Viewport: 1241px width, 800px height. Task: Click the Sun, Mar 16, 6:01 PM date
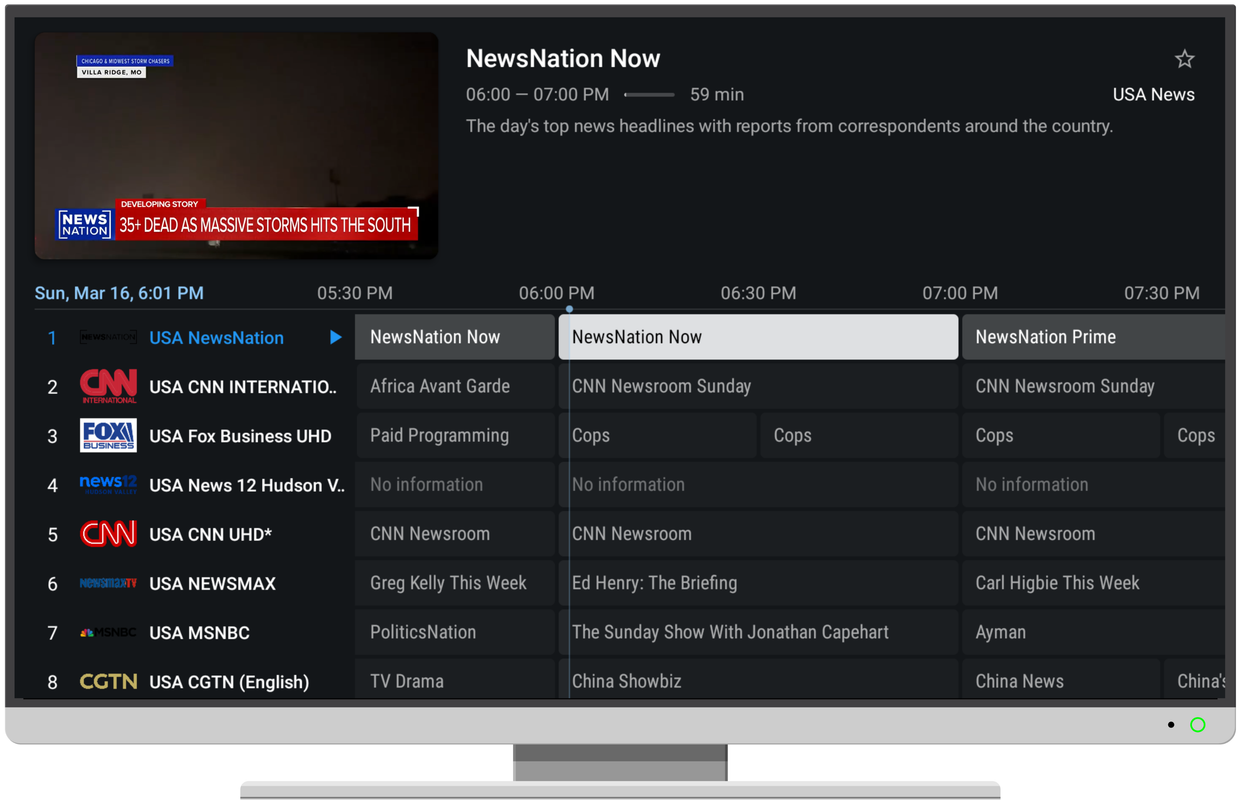pyautogui.click(x=119, y=293)
